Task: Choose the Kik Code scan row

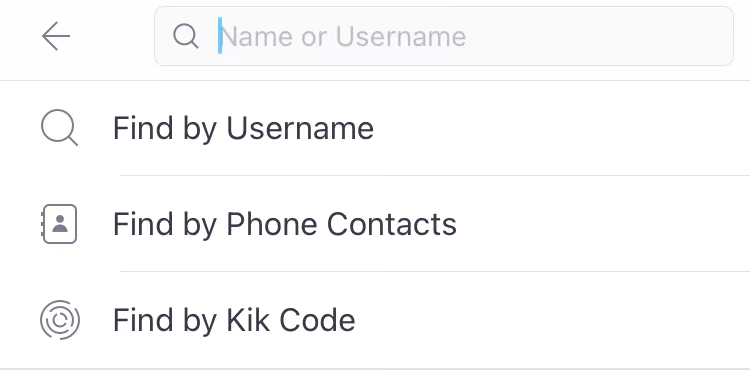Action: point(375,320)
